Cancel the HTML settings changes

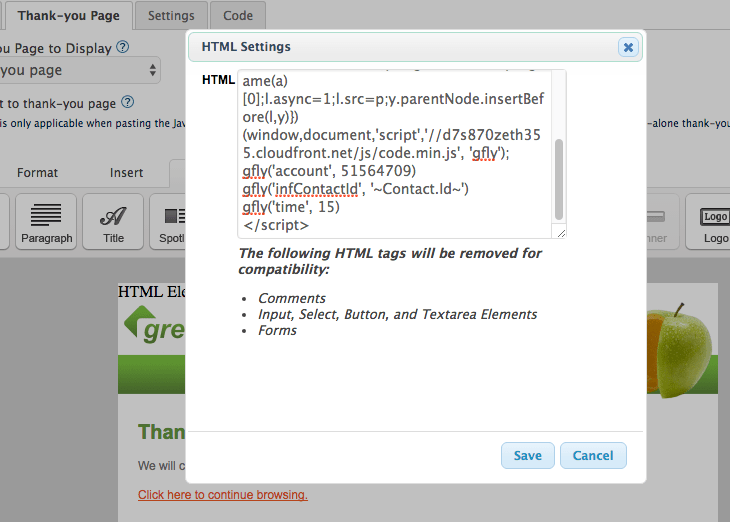[593, 455]
